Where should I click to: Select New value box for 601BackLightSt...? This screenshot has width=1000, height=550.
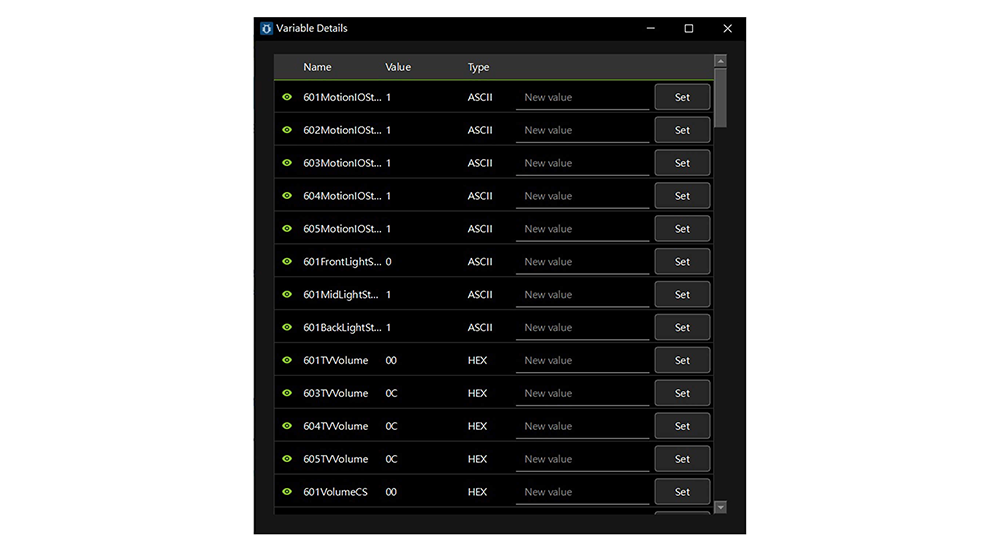point(582,327)
